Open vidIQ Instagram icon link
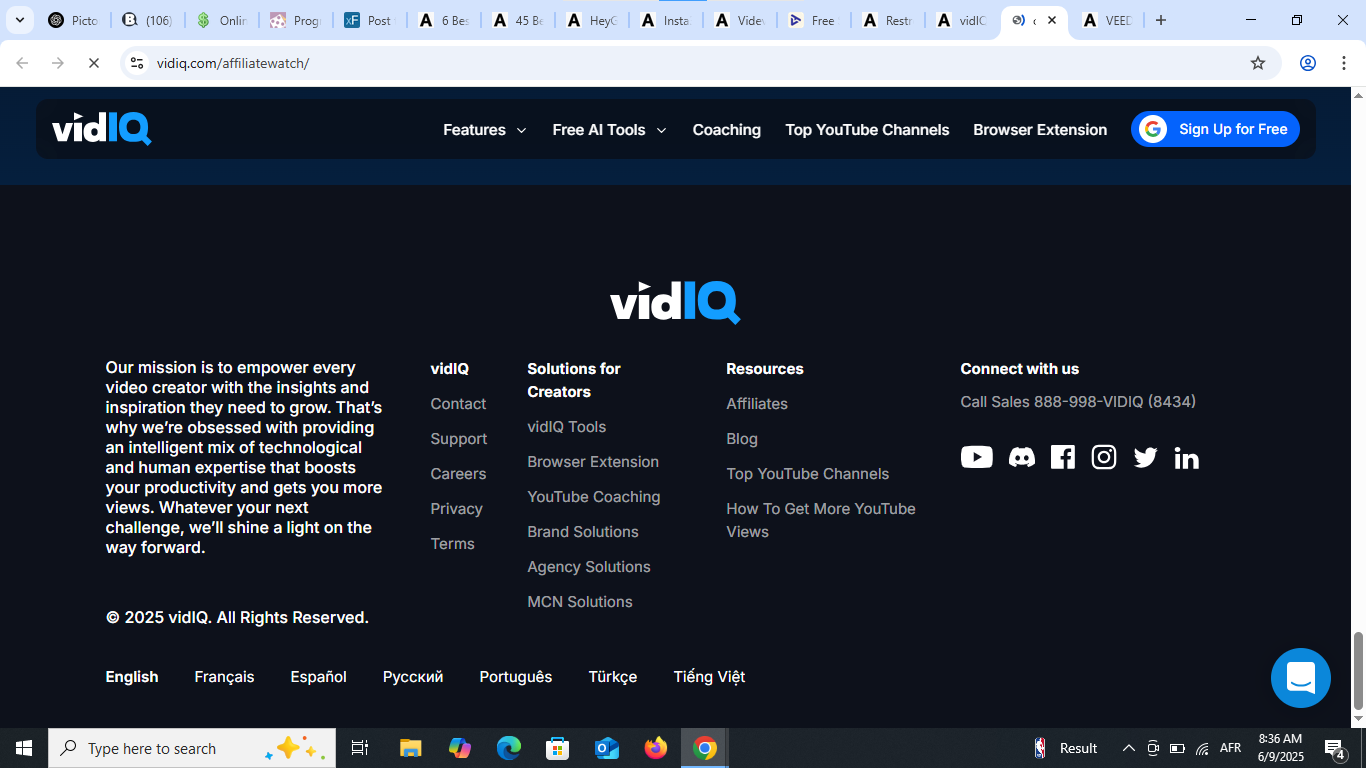 point(1104,457)
